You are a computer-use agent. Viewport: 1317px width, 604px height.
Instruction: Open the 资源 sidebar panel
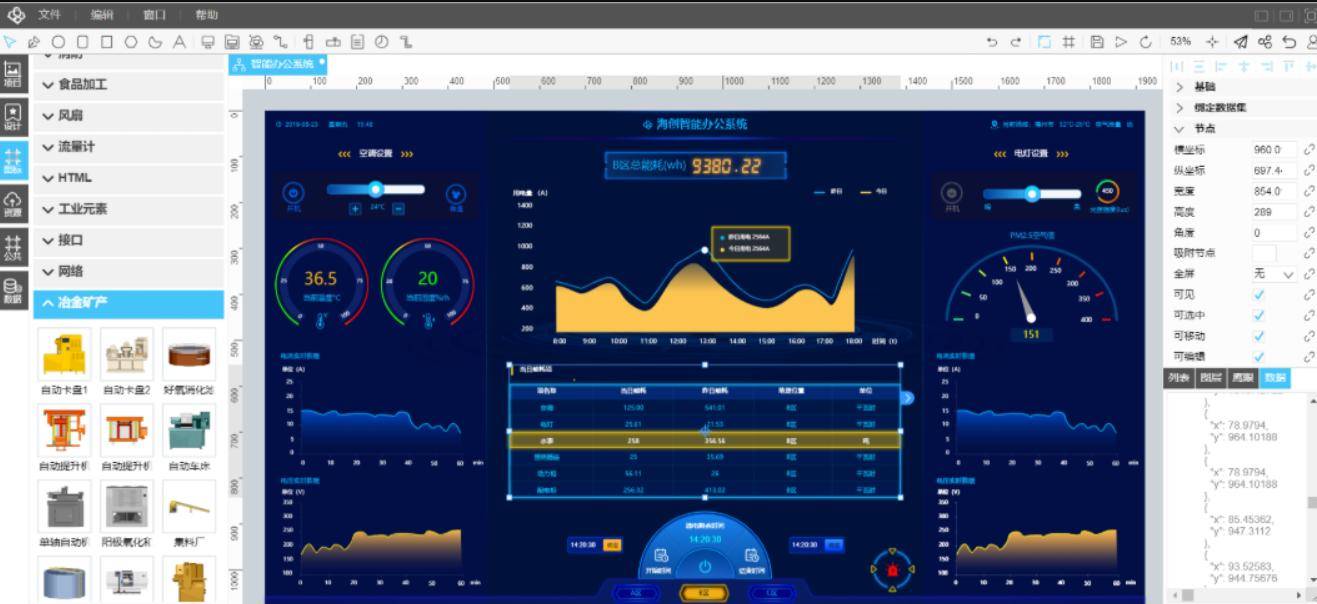13,205
